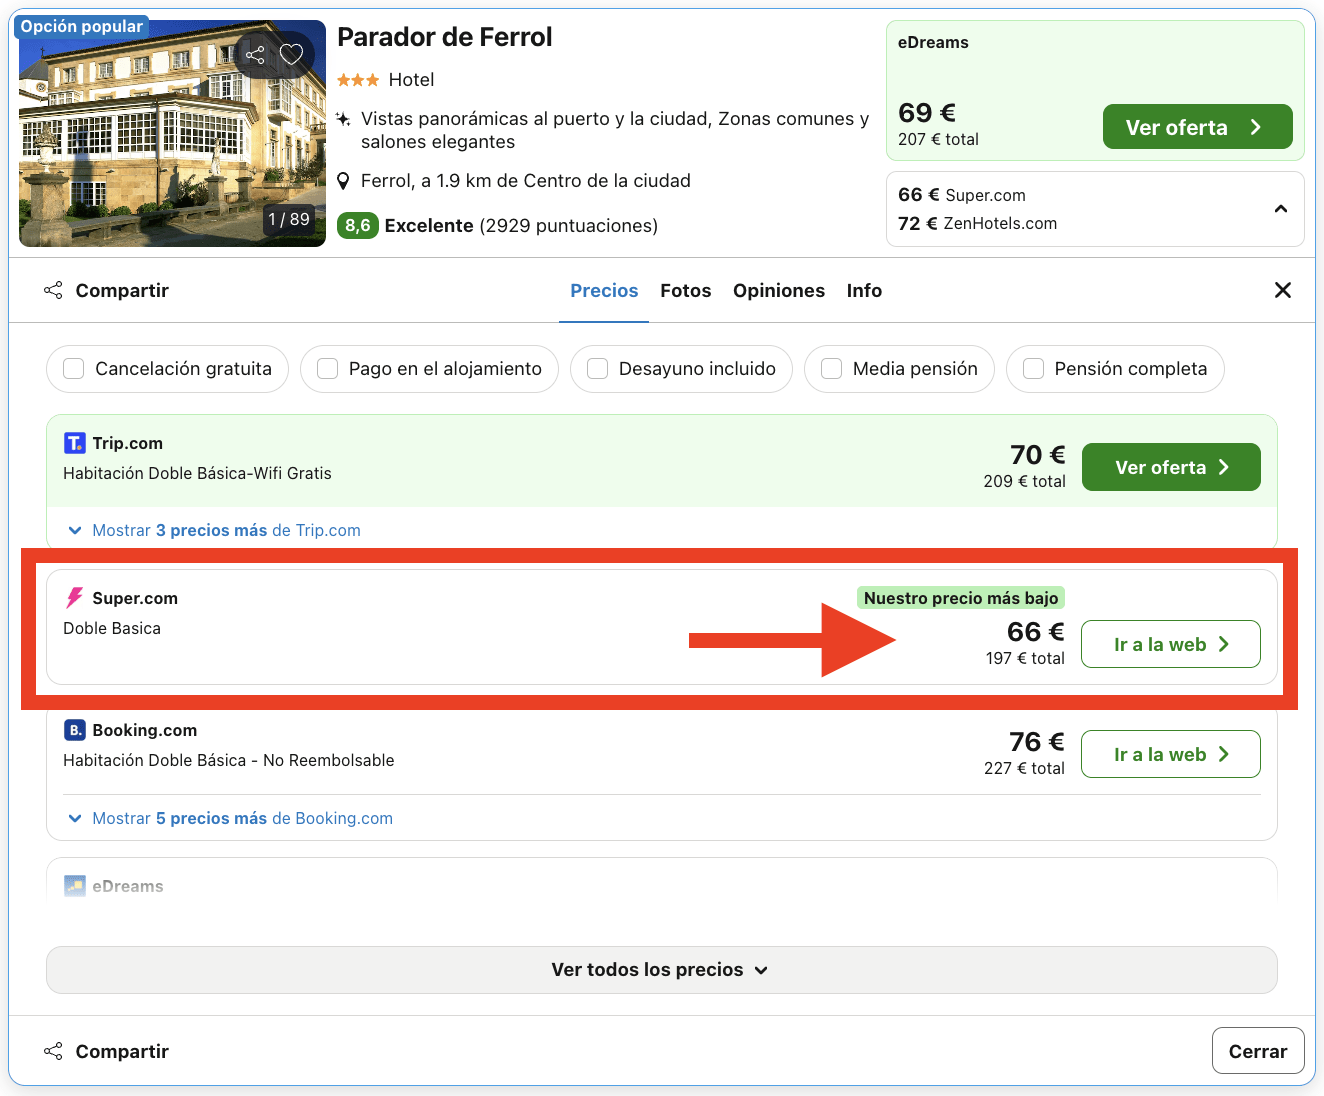The width and height of the screenshot is (1324, 1096).
Task: Click the 209 € total text
Action: tap(1024, 481)
